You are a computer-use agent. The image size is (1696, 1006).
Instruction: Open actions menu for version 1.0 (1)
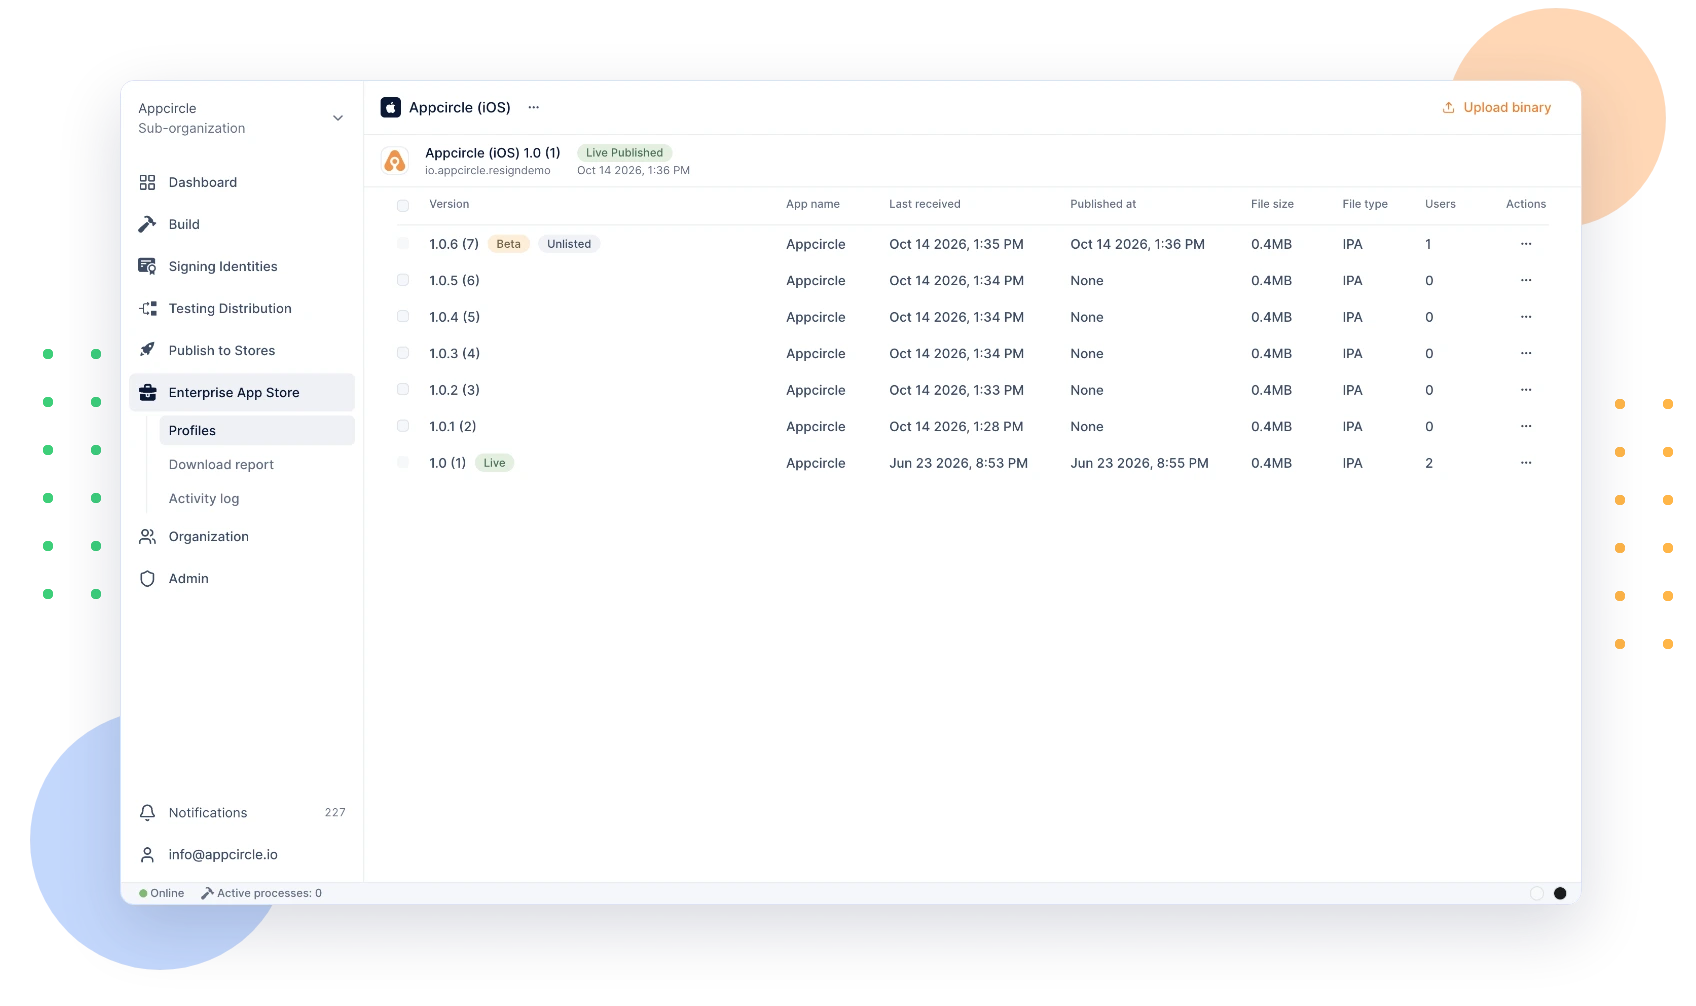(x=1526, y=463)
